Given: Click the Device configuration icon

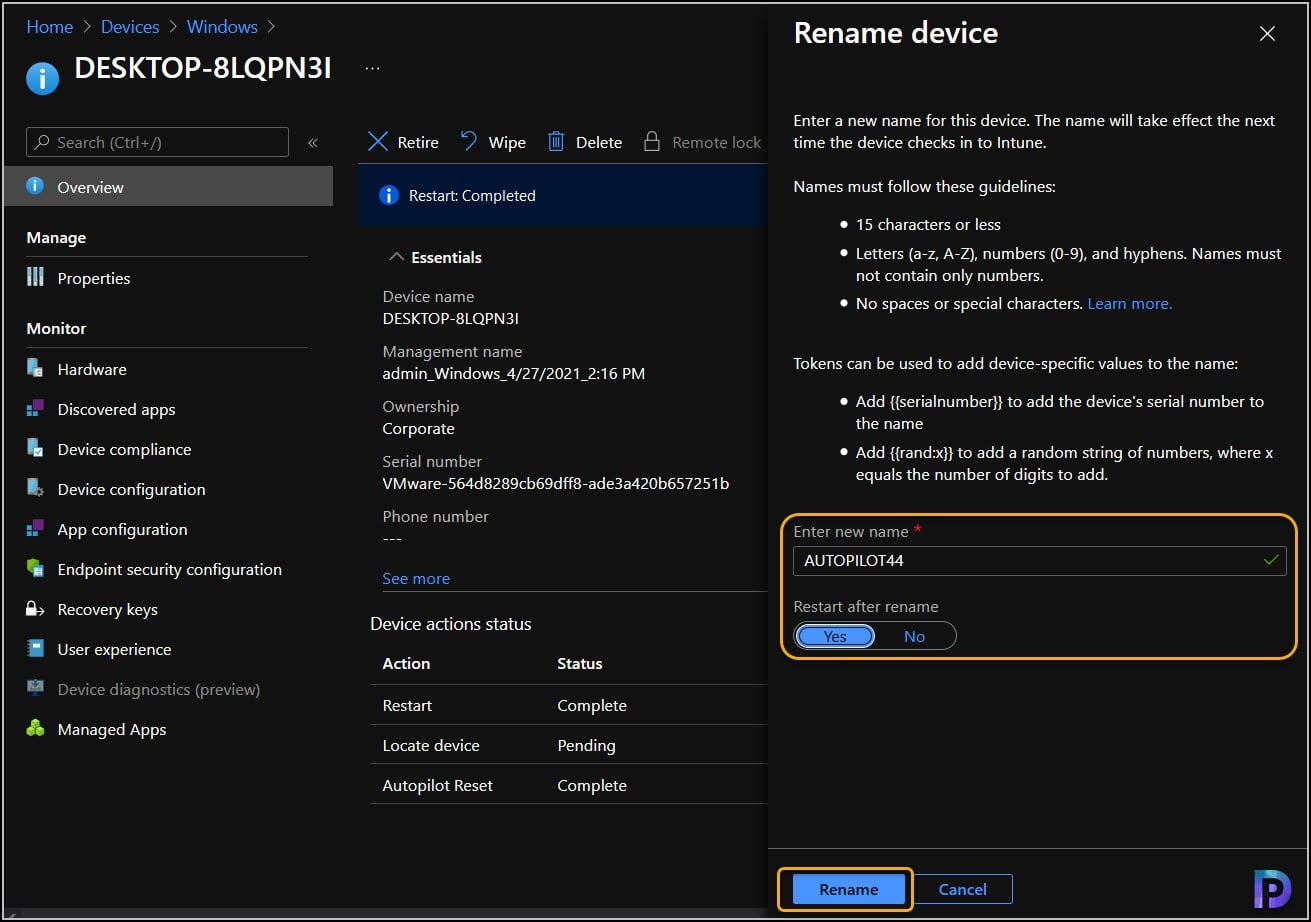Looking at the screenshot, I should click(x=35, y=488).
